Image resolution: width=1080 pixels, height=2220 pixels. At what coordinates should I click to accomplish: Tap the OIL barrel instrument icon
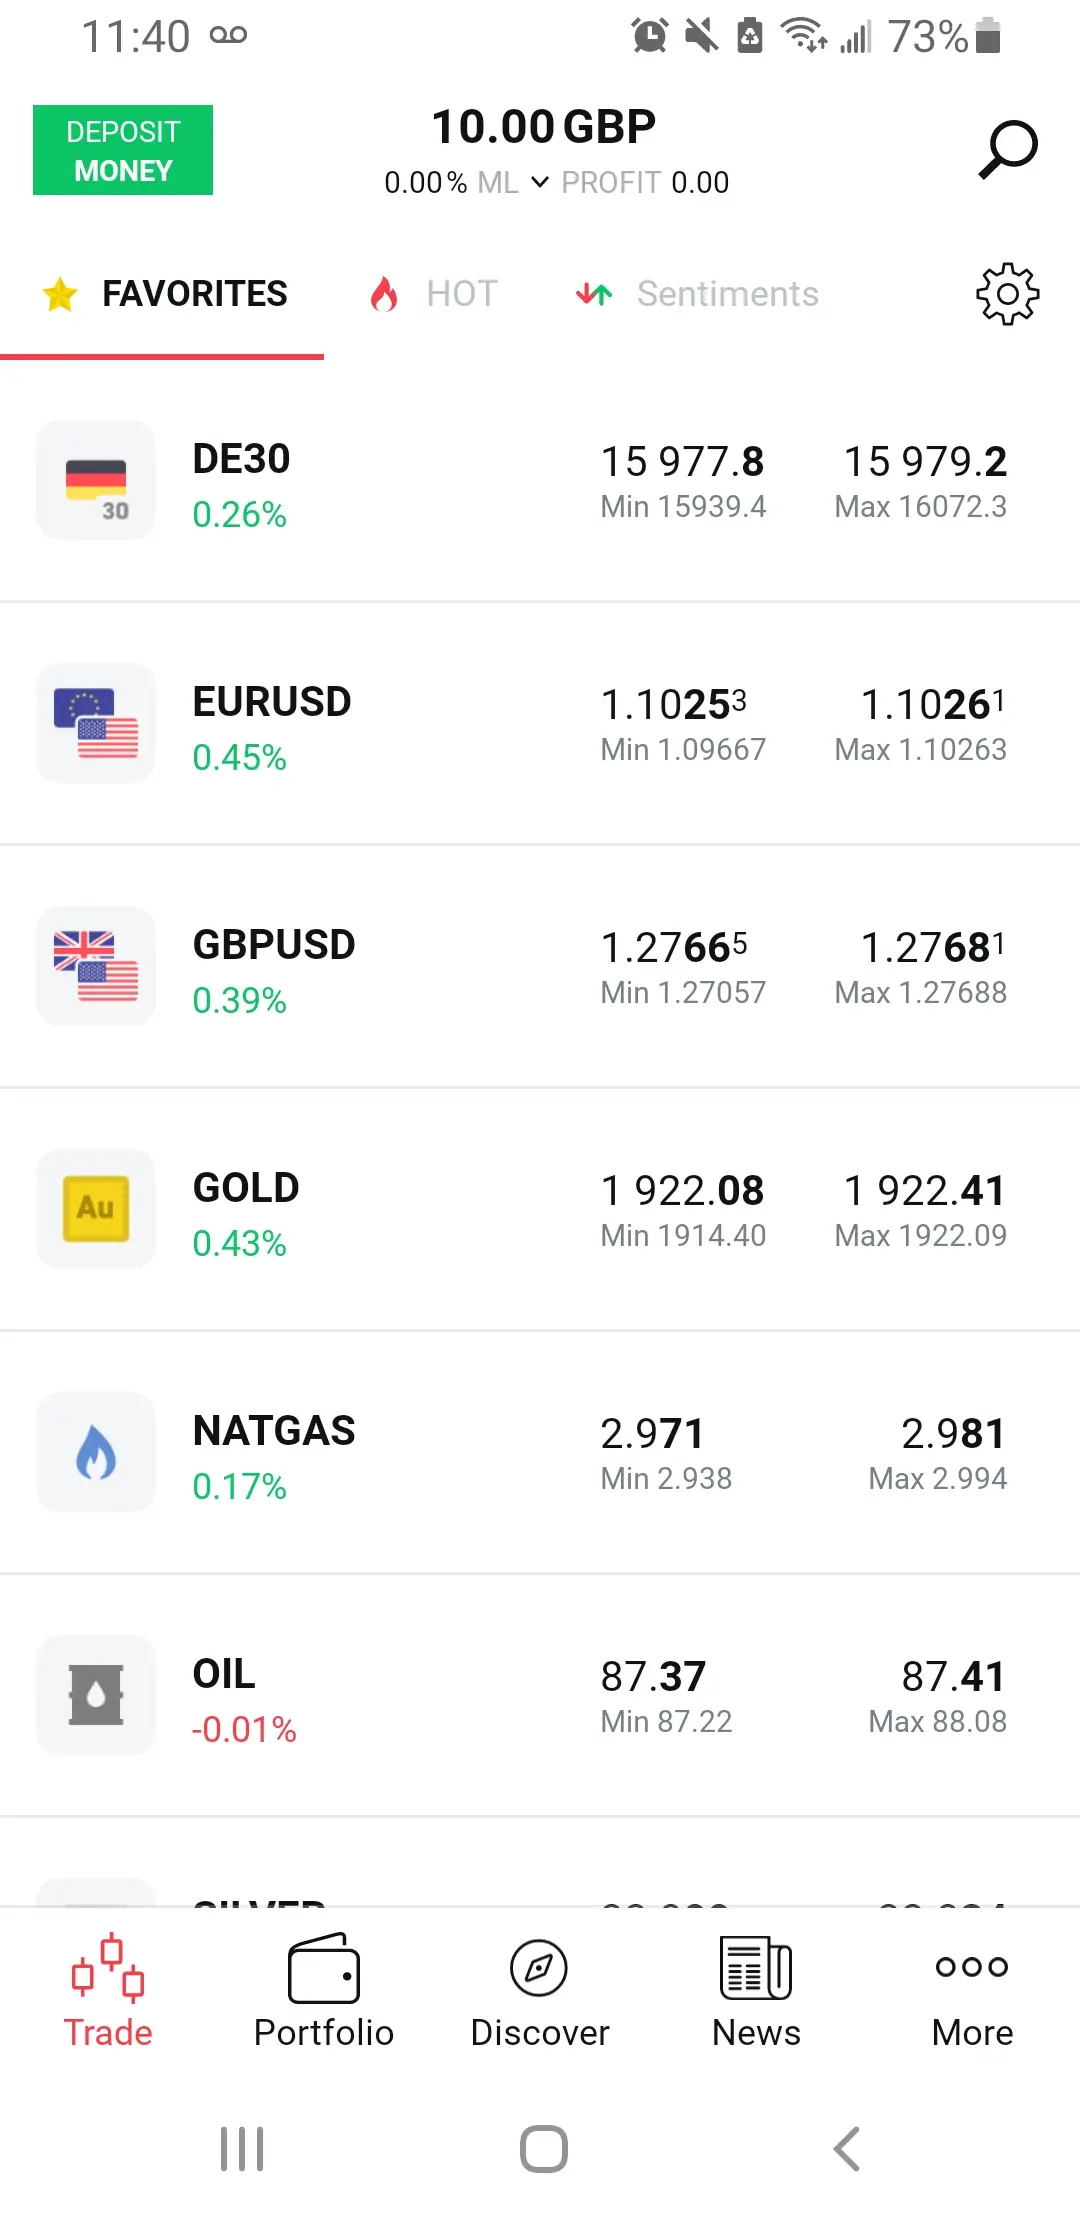(96, 1694)
